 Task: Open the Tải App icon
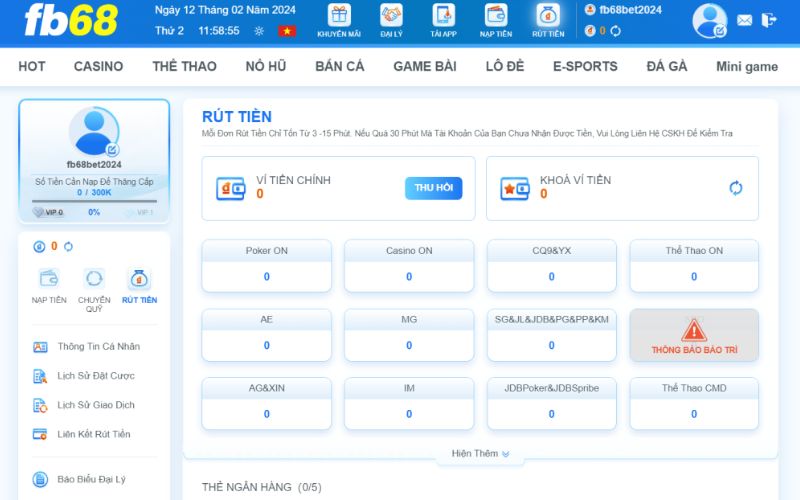pos(443,16)
